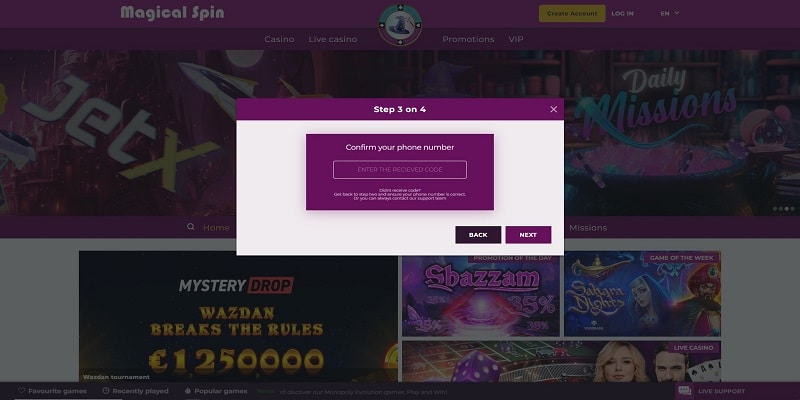The height and width of the screenshot is (400, 800).
Task: Open the search magnifier icon
Action: click(x=191, y=227)
